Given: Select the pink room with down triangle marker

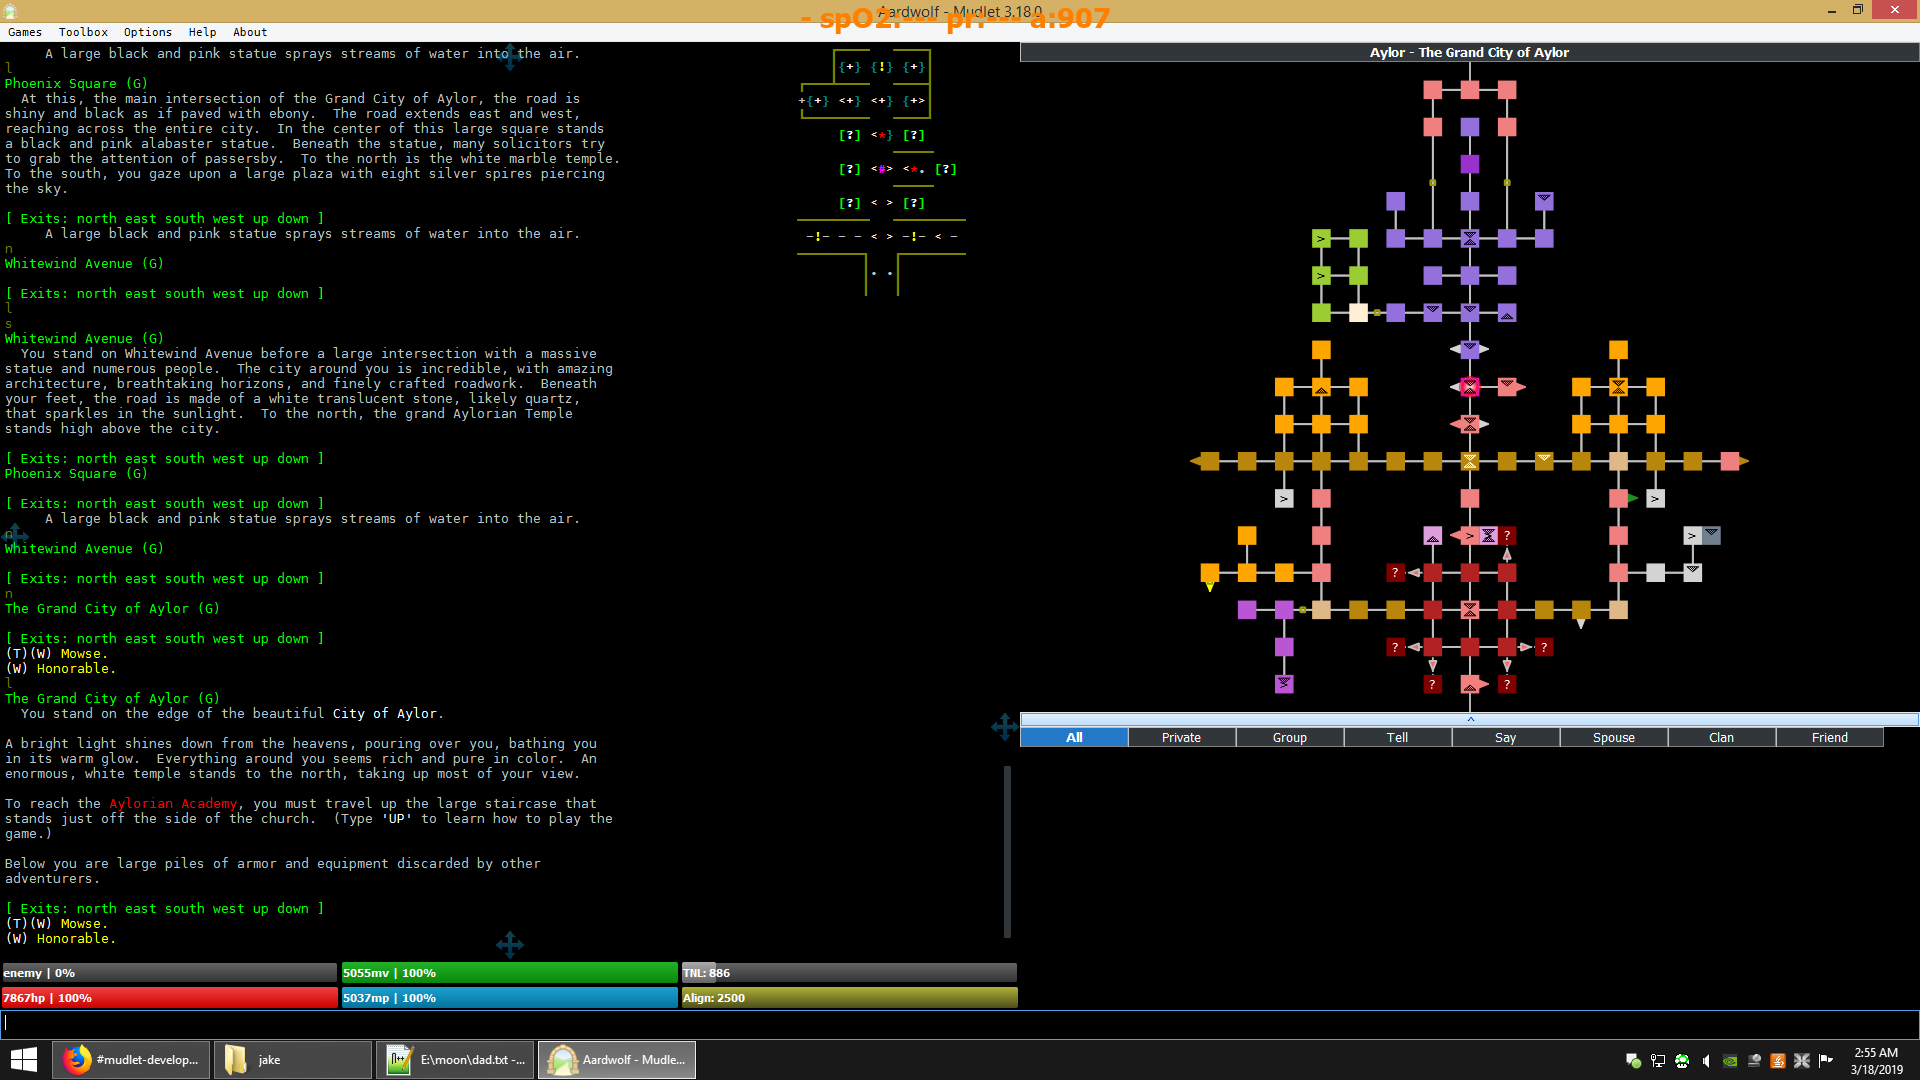Looking at the screenshot, I should (x=1507, y=387).
